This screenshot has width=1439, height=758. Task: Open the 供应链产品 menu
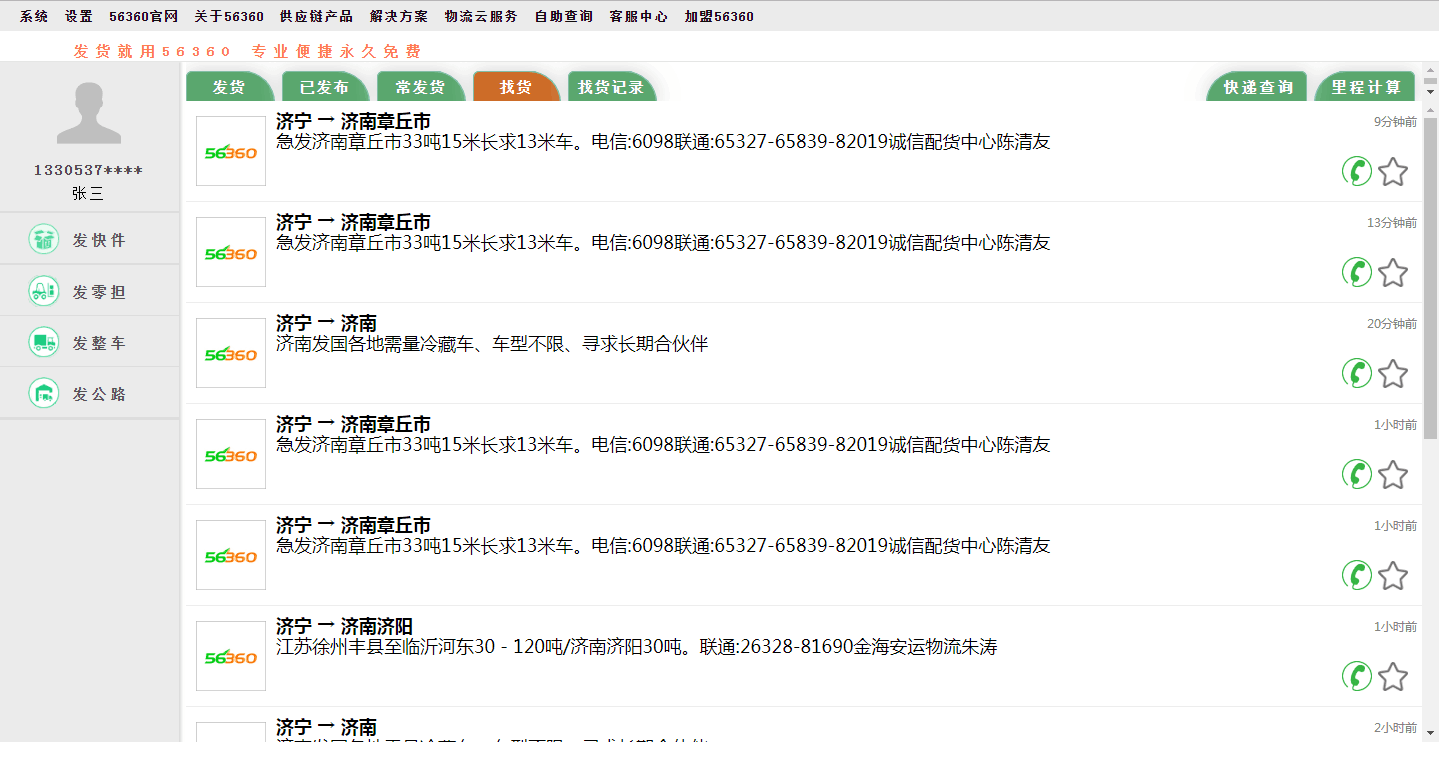point(316,16)
